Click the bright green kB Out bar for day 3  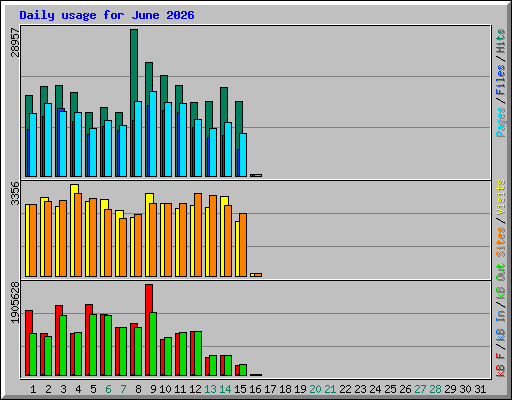tap(63, 345)
